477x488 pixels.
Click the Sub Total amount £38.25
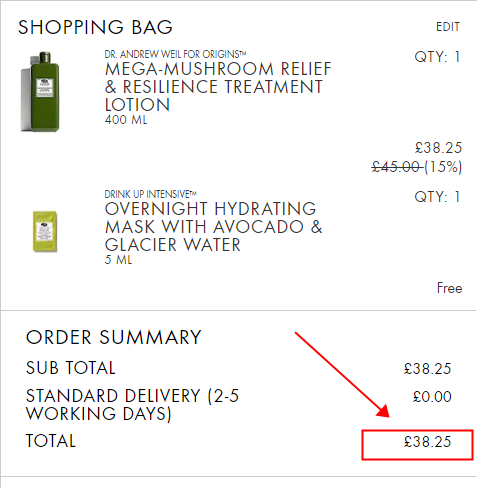(x=427, y=369)
